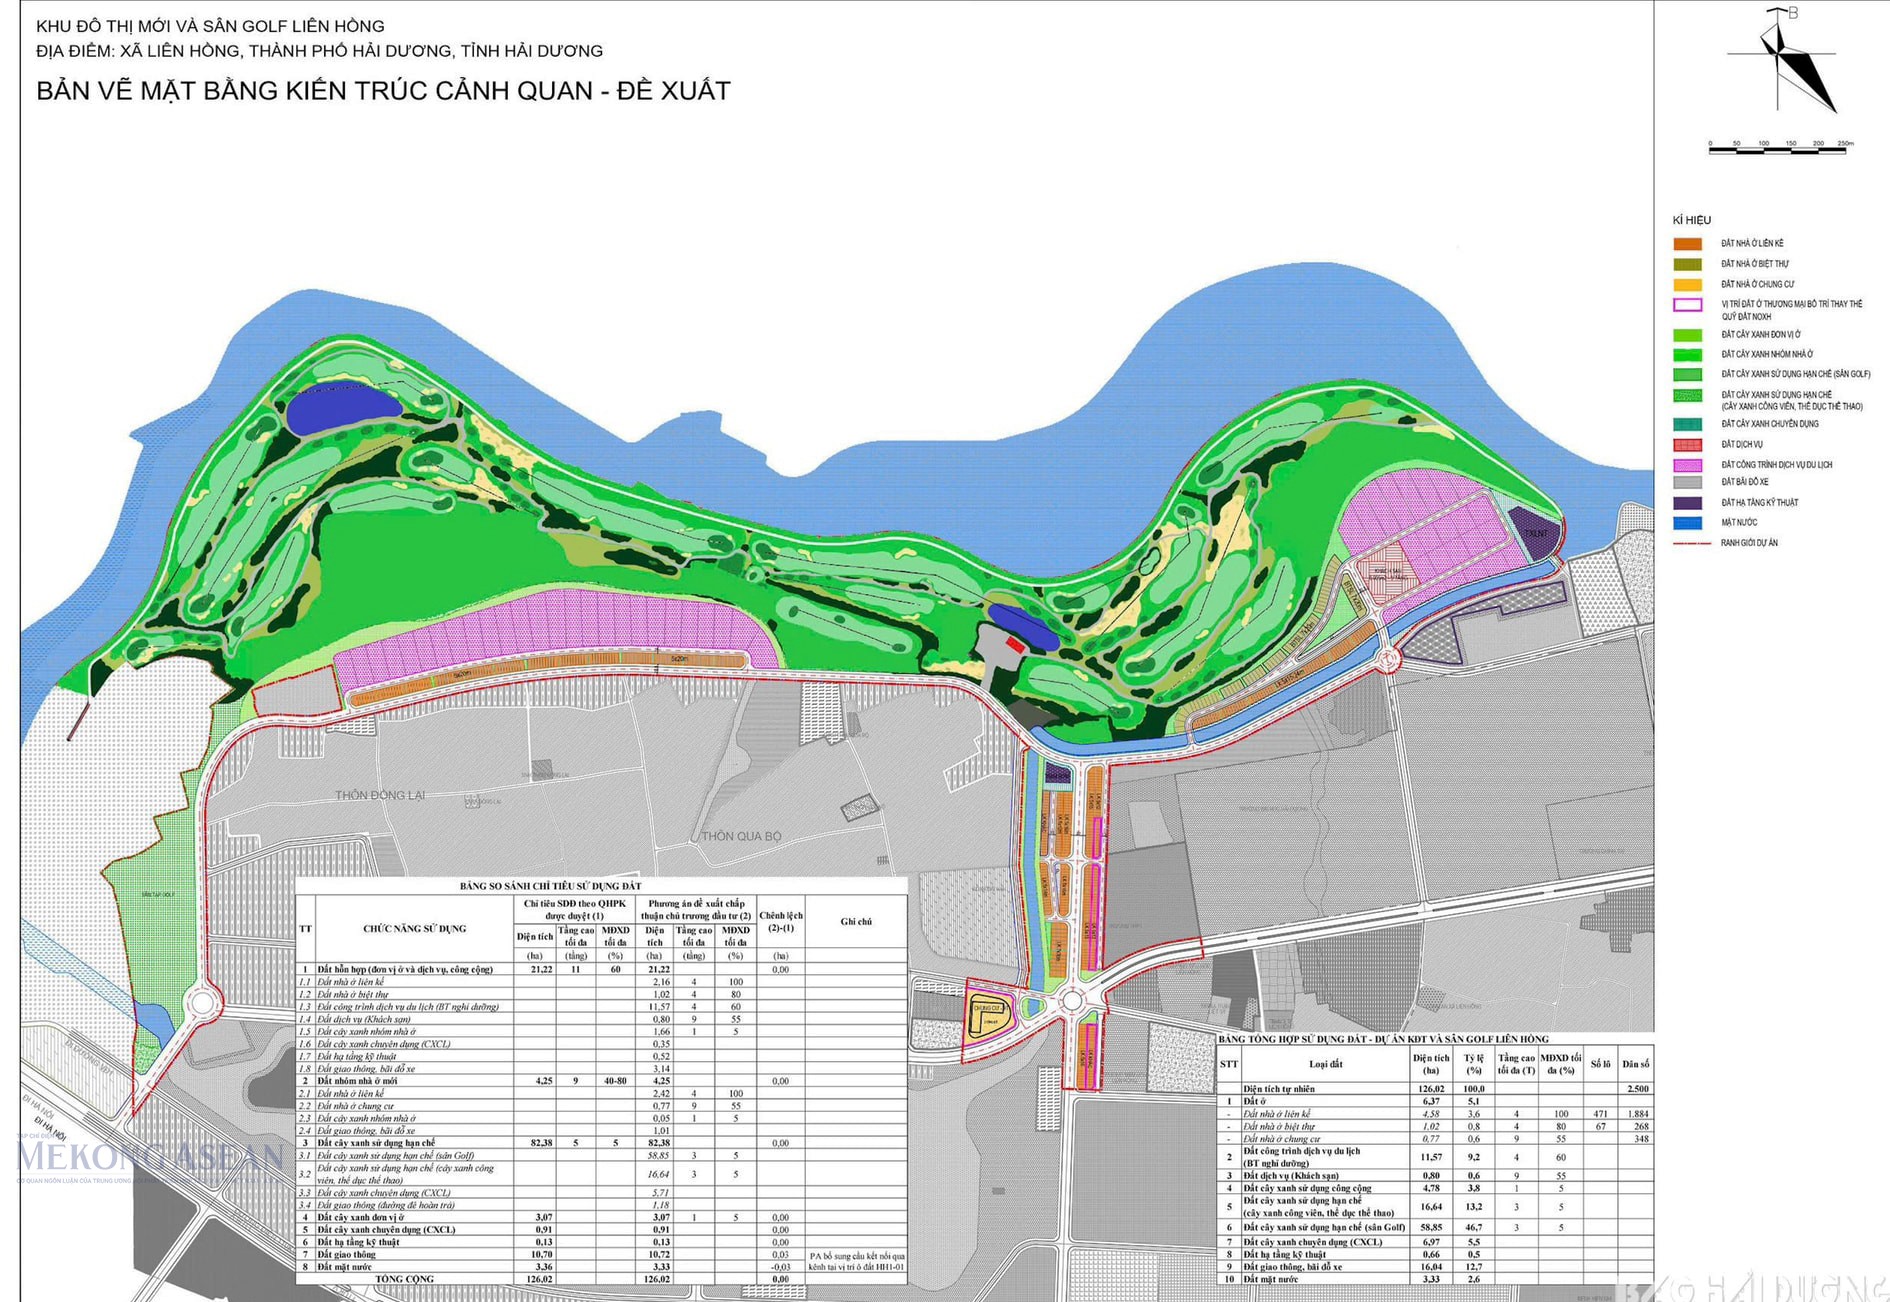Image resolution: width=1890 pixels, height=1302 pixels.
Task: Click the 'KÍ HIỆU' legend heading
Action: click(1691, 220)
